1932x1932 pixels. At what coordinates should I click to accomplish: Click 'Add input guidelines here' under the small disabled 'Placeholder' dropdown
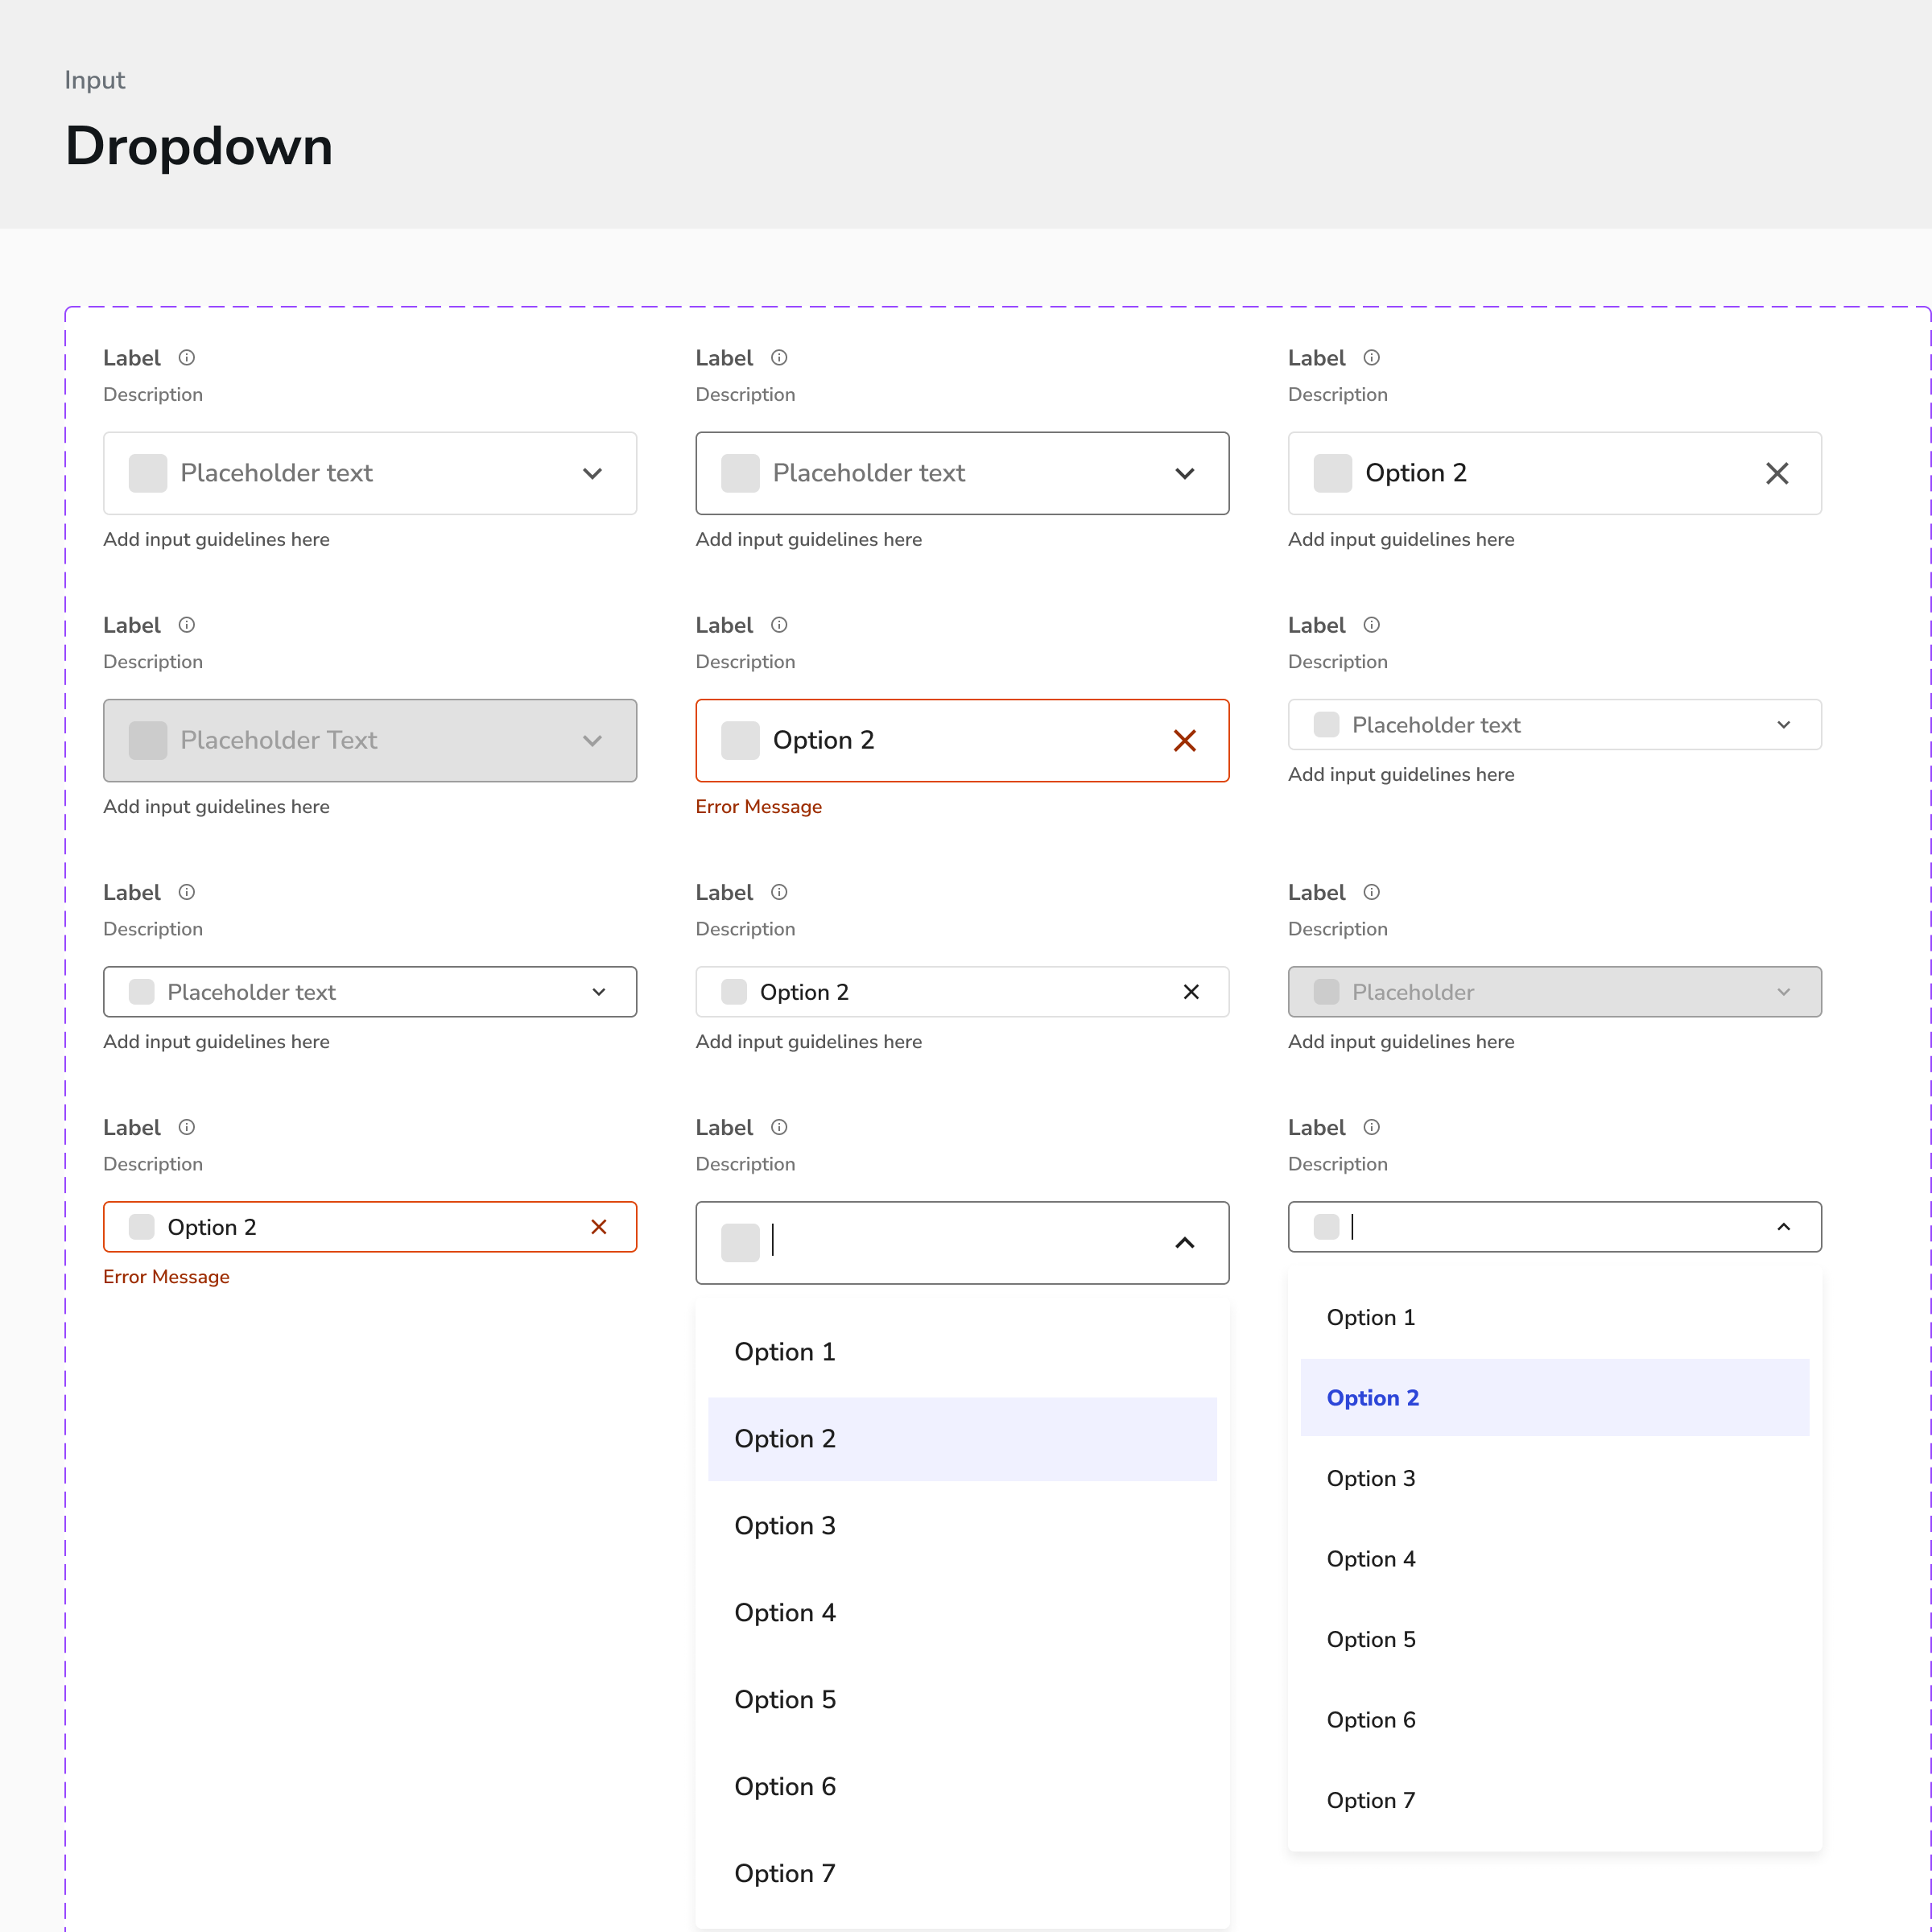[1401, 1042]
